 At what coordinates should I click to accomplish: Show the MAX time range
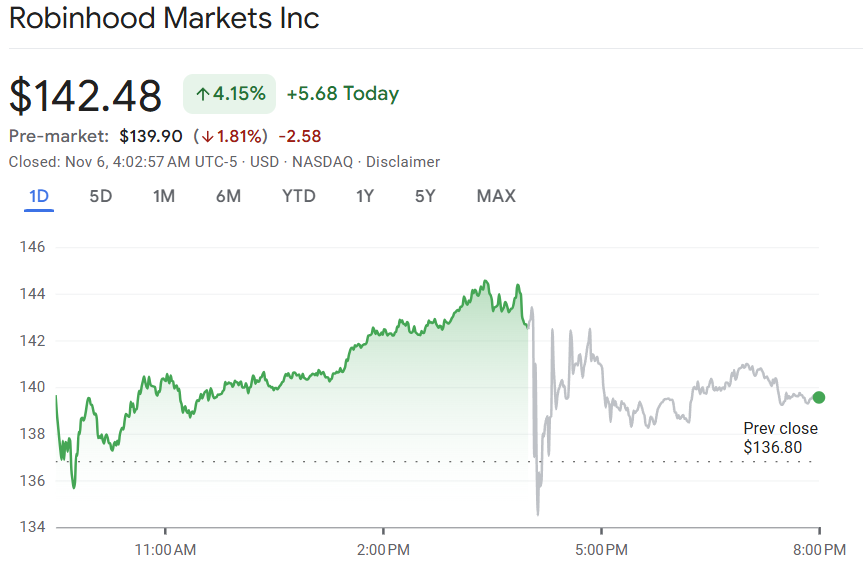(x=496, y=196)
